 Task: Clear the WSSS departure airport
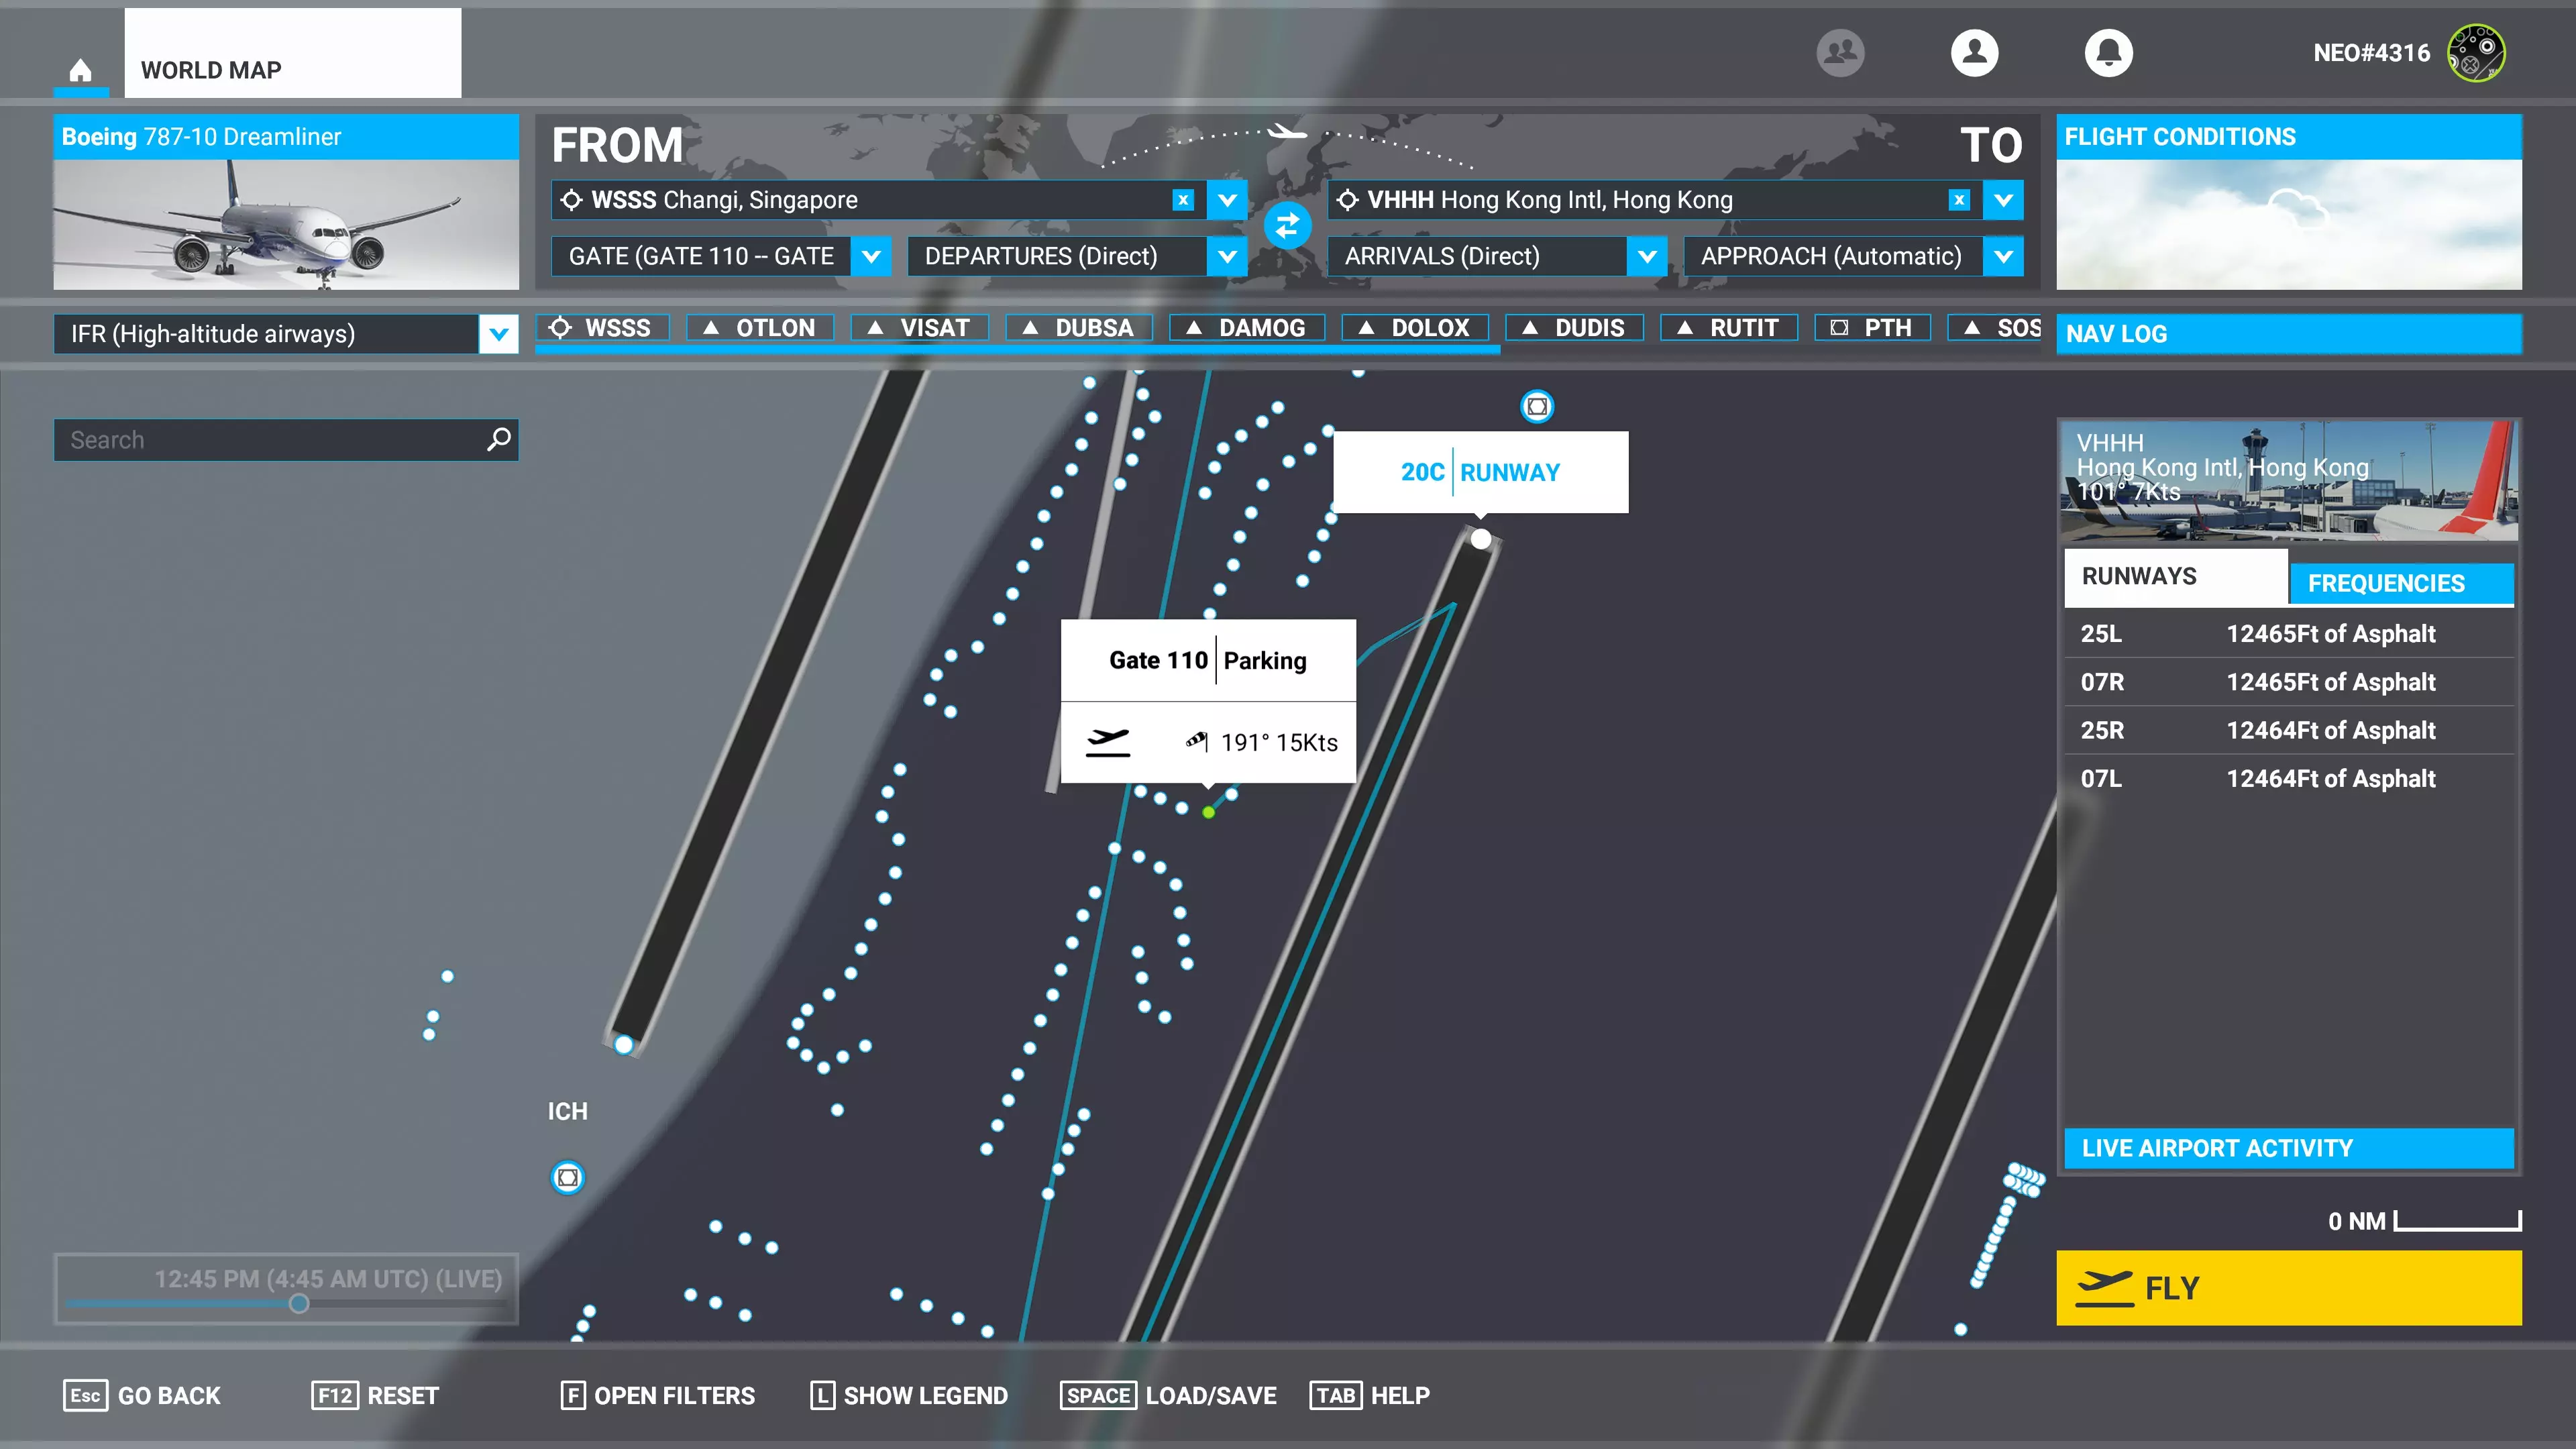1183,200
